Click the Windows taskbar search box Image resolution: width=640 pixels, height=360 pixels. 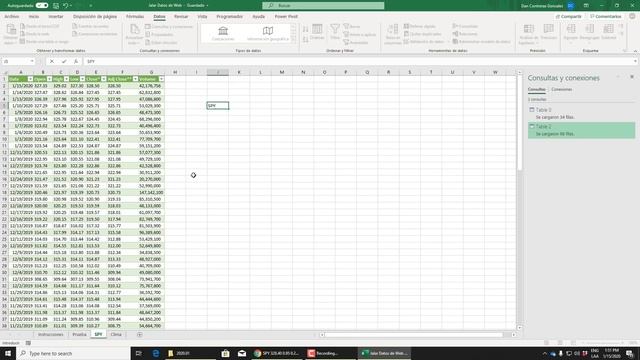(x=73, y=353)
